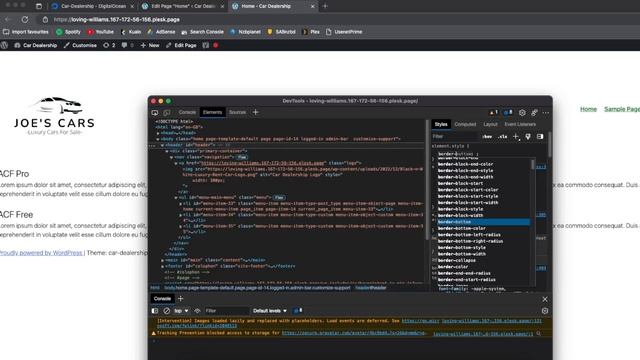Viewport: 640px width, 360px height.
Task: Switch to the Console tab in DevTools
Action: [187, 112]
